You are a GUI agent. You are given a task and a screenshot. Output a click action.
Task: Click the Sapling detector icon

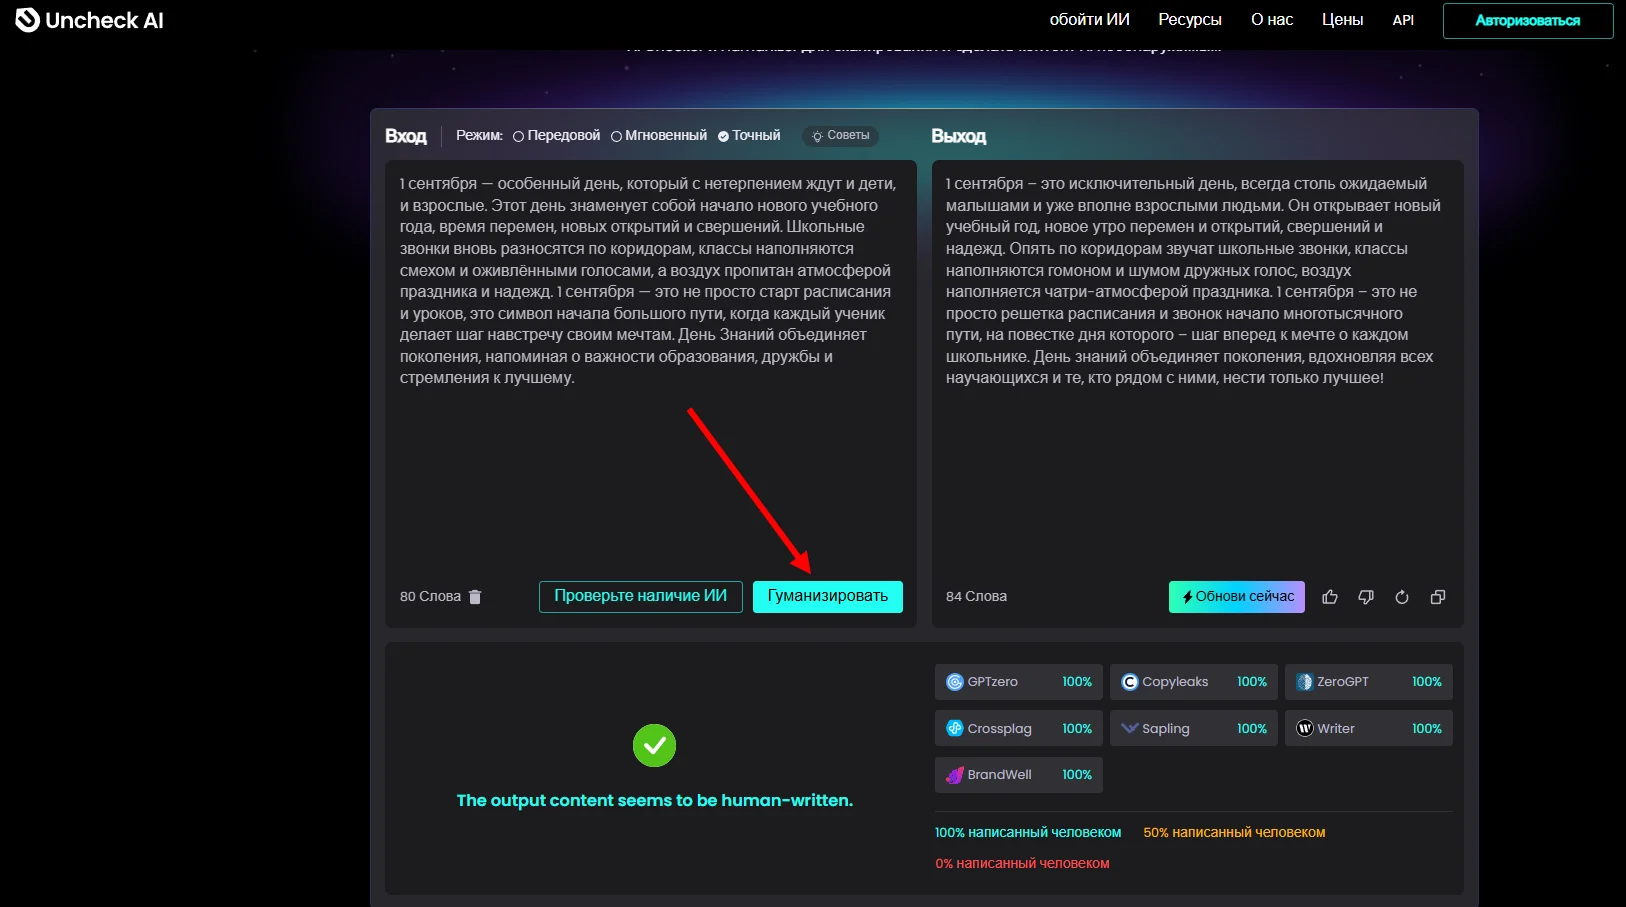click(1130, 729)
